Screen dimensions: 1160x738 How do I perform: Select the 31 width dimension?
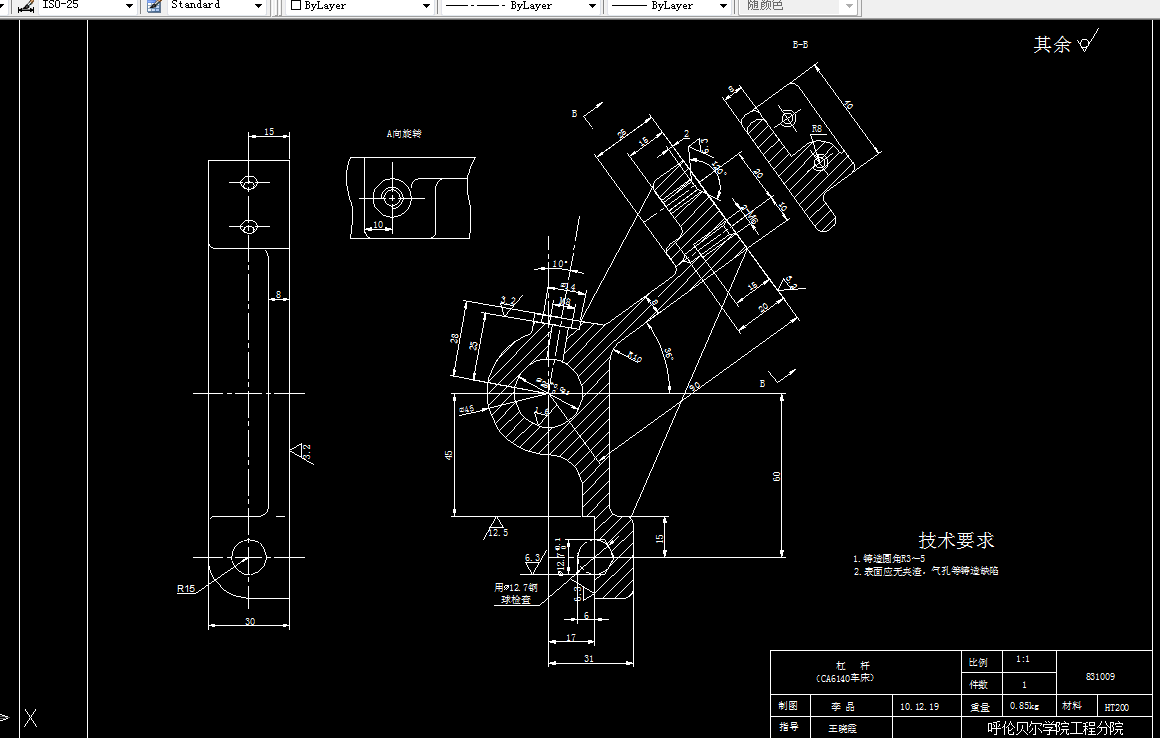tap(589, 658)
